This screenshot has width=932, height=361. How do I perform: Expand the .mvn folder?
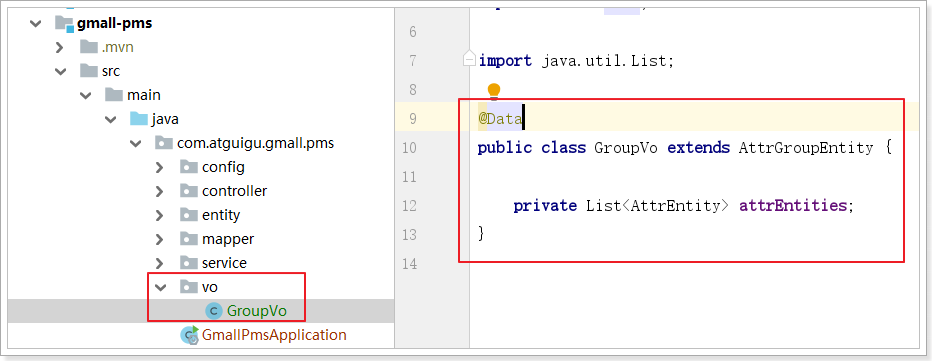click(60, 47)
